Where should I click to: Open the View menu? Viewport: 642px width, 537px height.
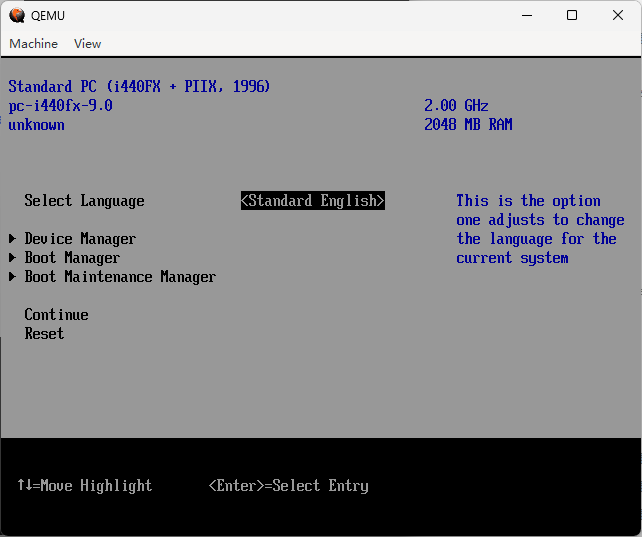(88, 44)
